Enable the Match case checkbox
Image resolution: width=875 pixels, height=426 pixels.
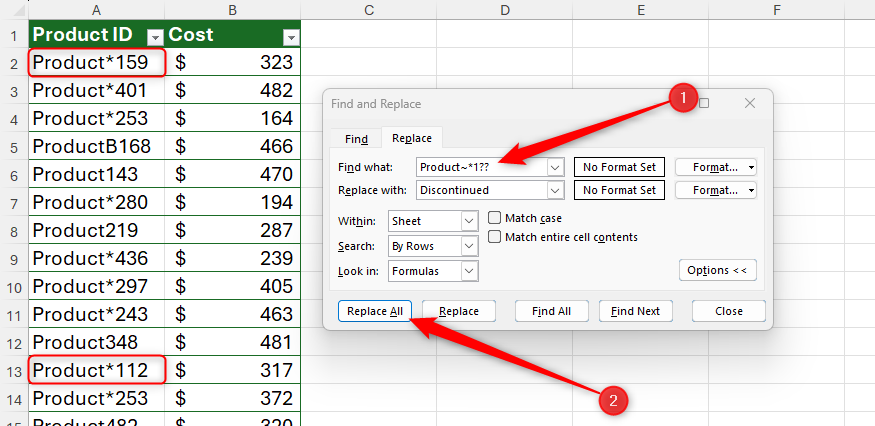pyautogui.click(x=494, y=218)
